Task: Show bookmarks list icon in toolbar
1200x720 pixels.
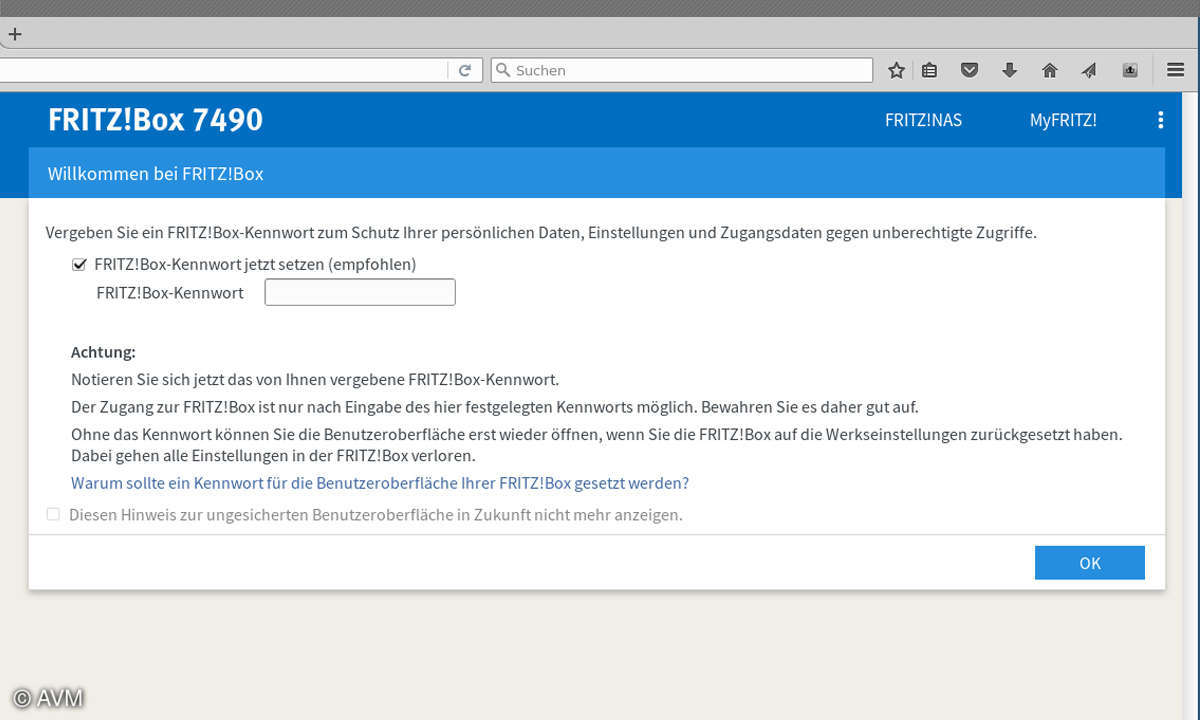Action: [x=930, y=70]
